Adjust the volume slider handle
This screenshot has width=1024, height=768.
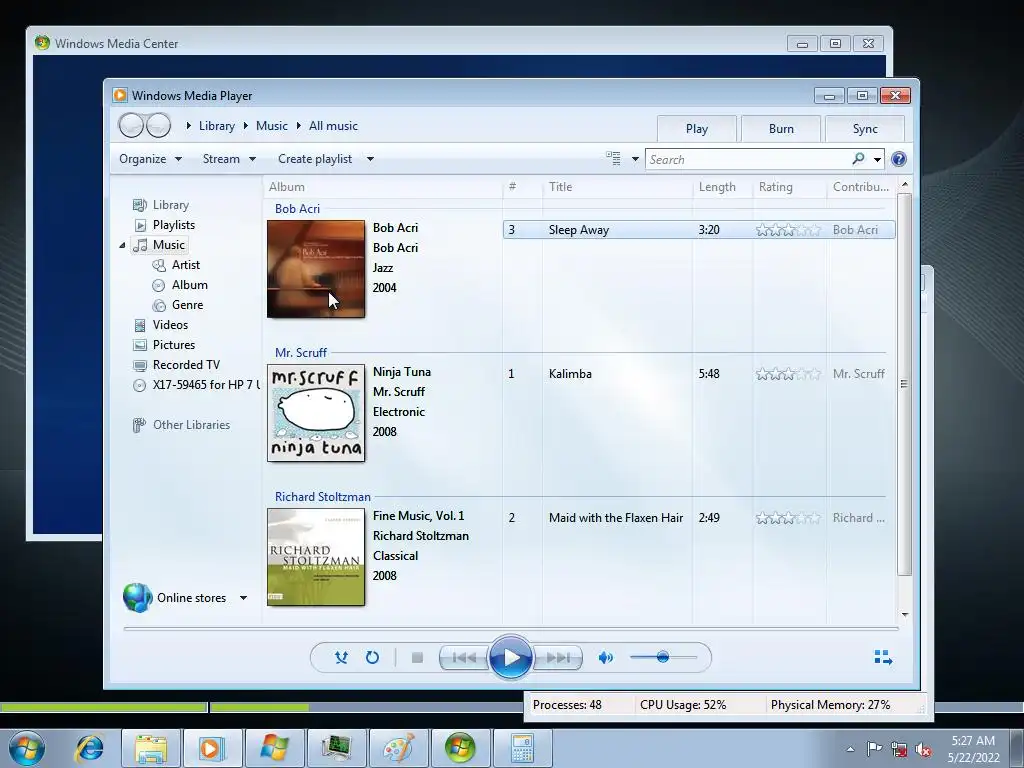663,657
